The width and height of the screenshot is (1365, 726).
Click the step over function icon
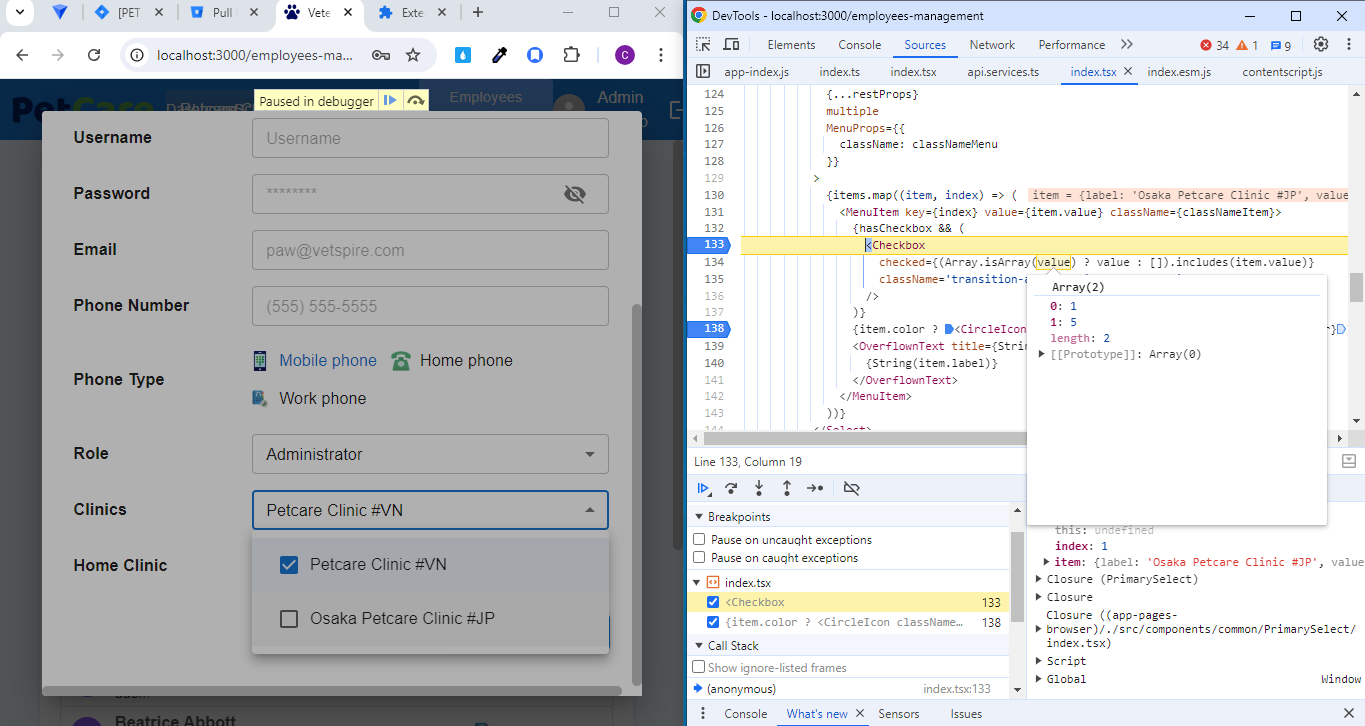[x=731, y=489]
